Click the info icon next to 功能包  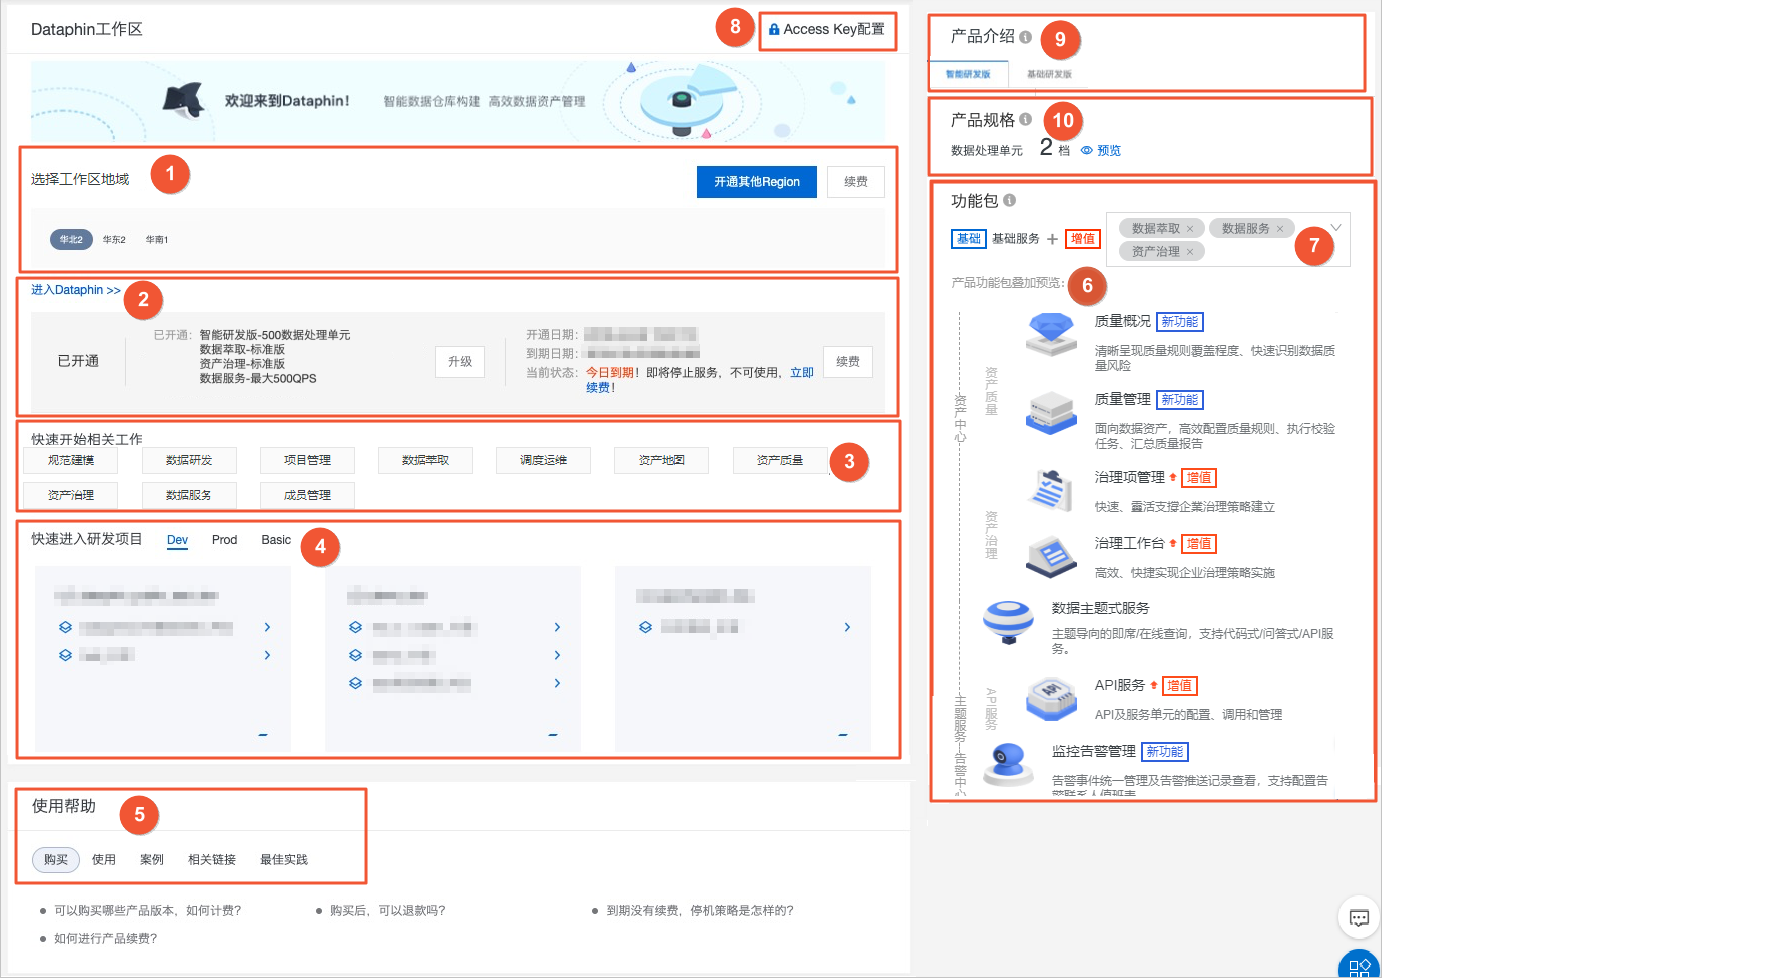(1009, 201)
